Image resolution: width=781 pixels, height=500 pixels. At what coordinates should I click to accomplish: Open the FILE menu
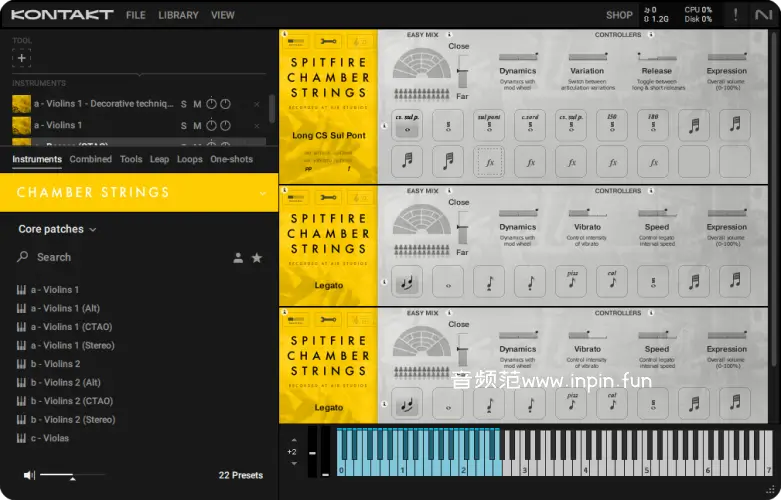[x=135, y=15]
